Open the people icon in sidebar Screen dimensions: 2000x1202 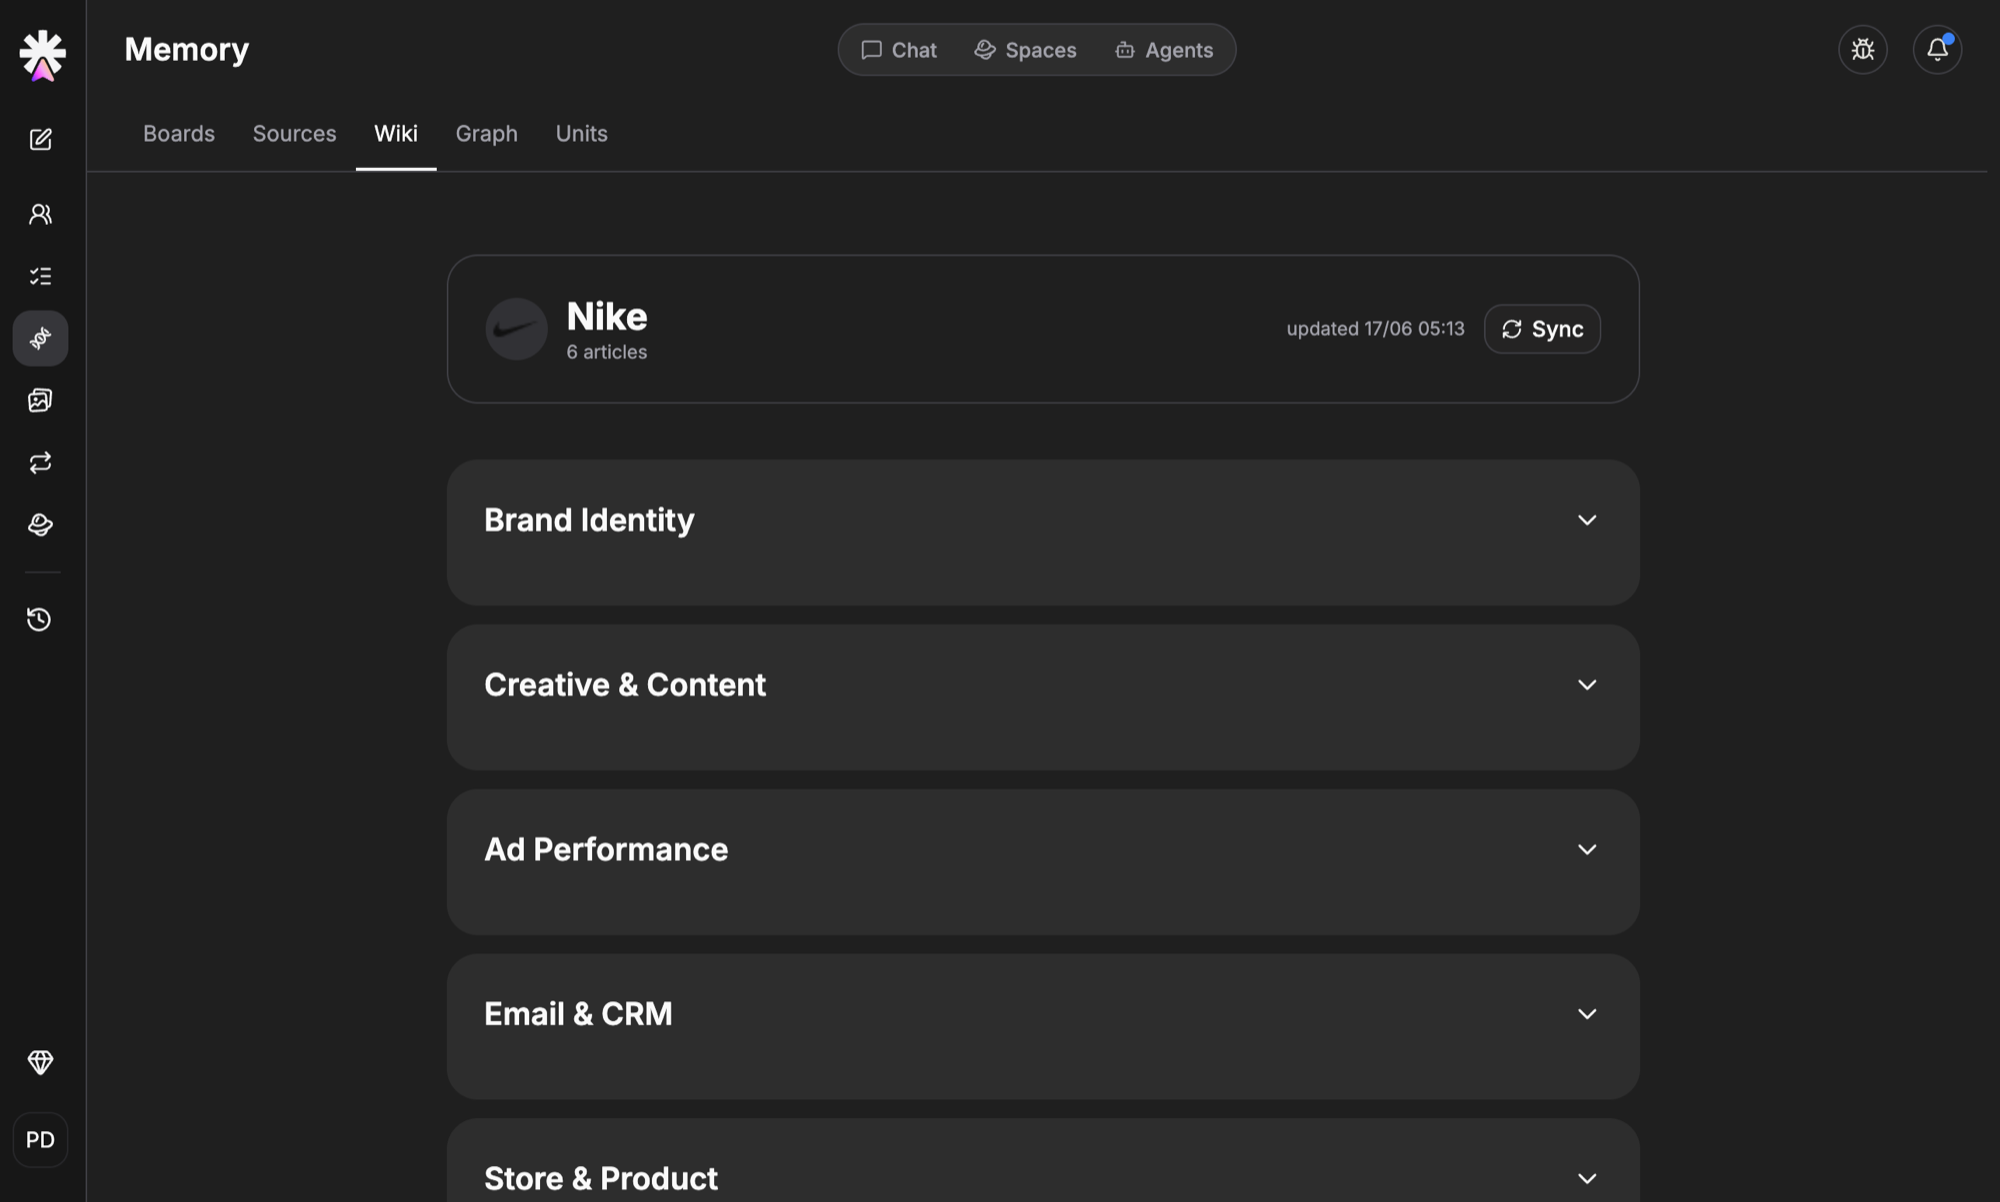pyautogui.click(x=40, y=214)
